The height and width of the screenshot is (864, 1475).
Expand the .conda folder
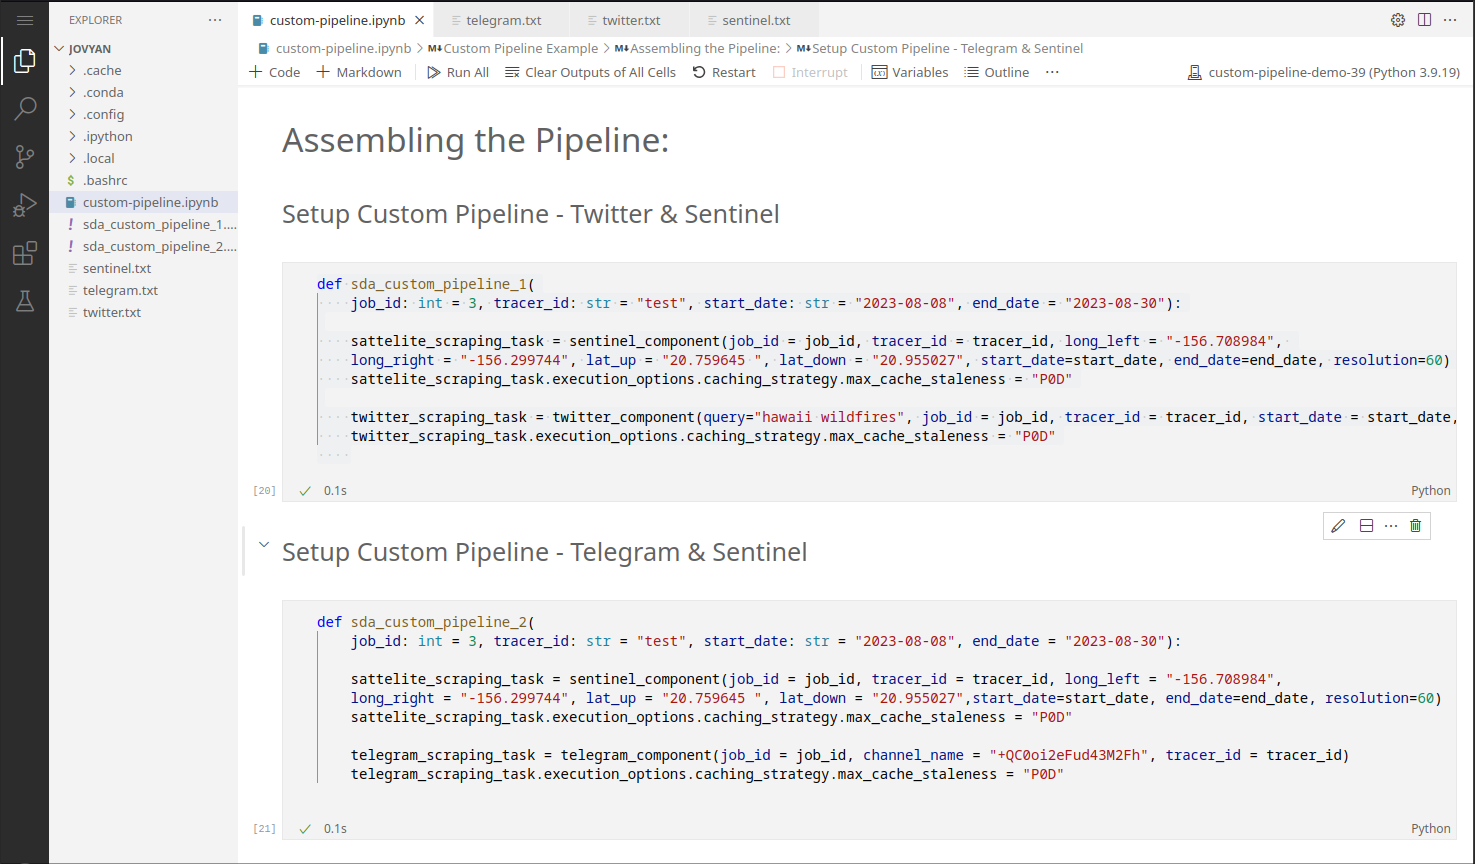click(143, 92)
